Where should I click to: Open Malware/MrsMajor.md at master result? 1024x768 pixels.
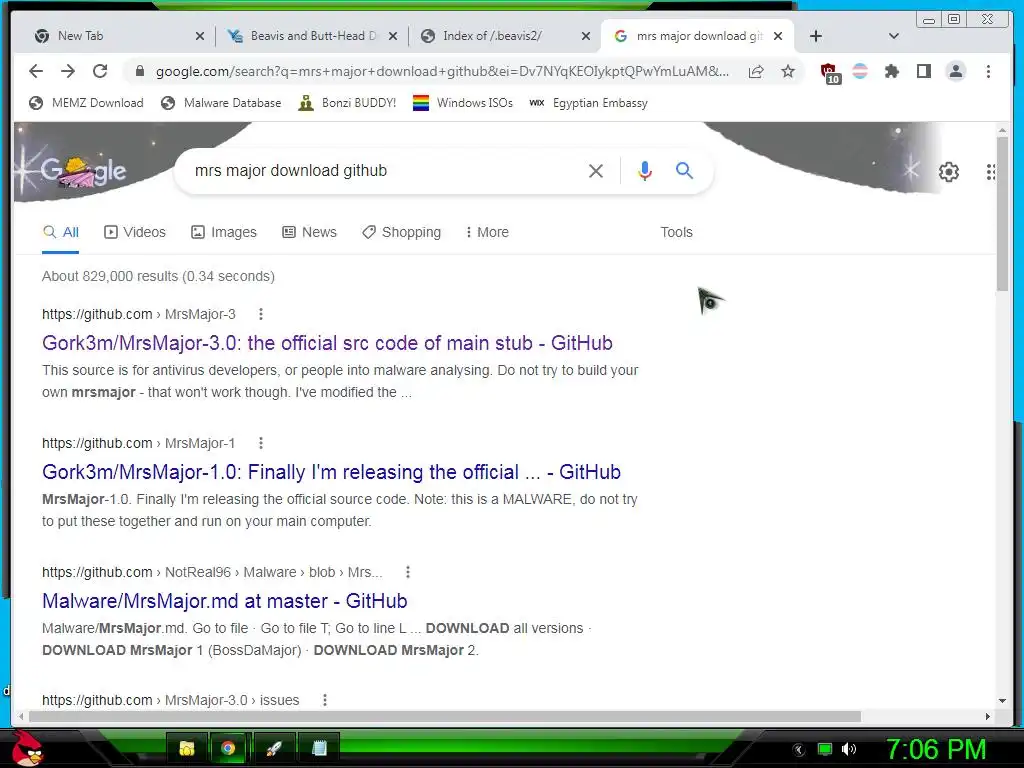225,601
